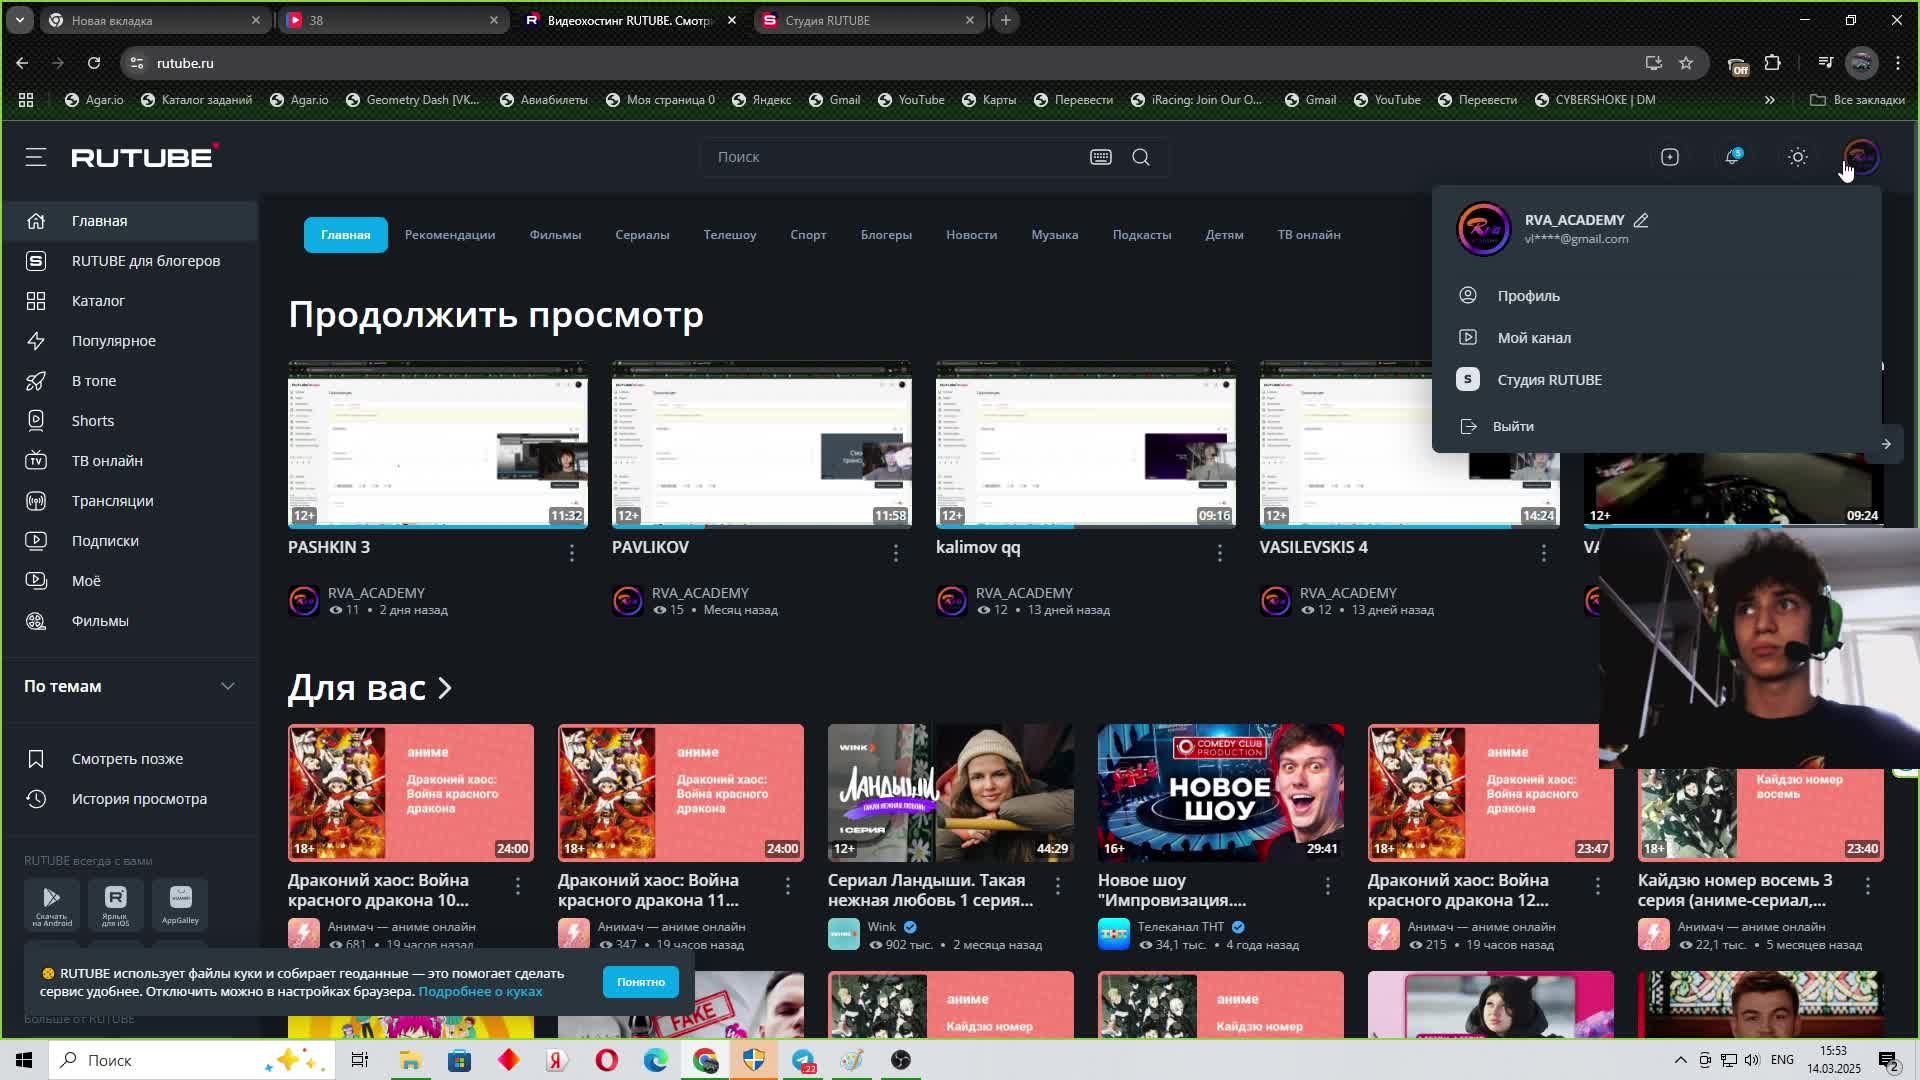Open RUTUBE для блогеров sidebar item
This screenshot has height=1080, width=1920.
coord(130,261)
